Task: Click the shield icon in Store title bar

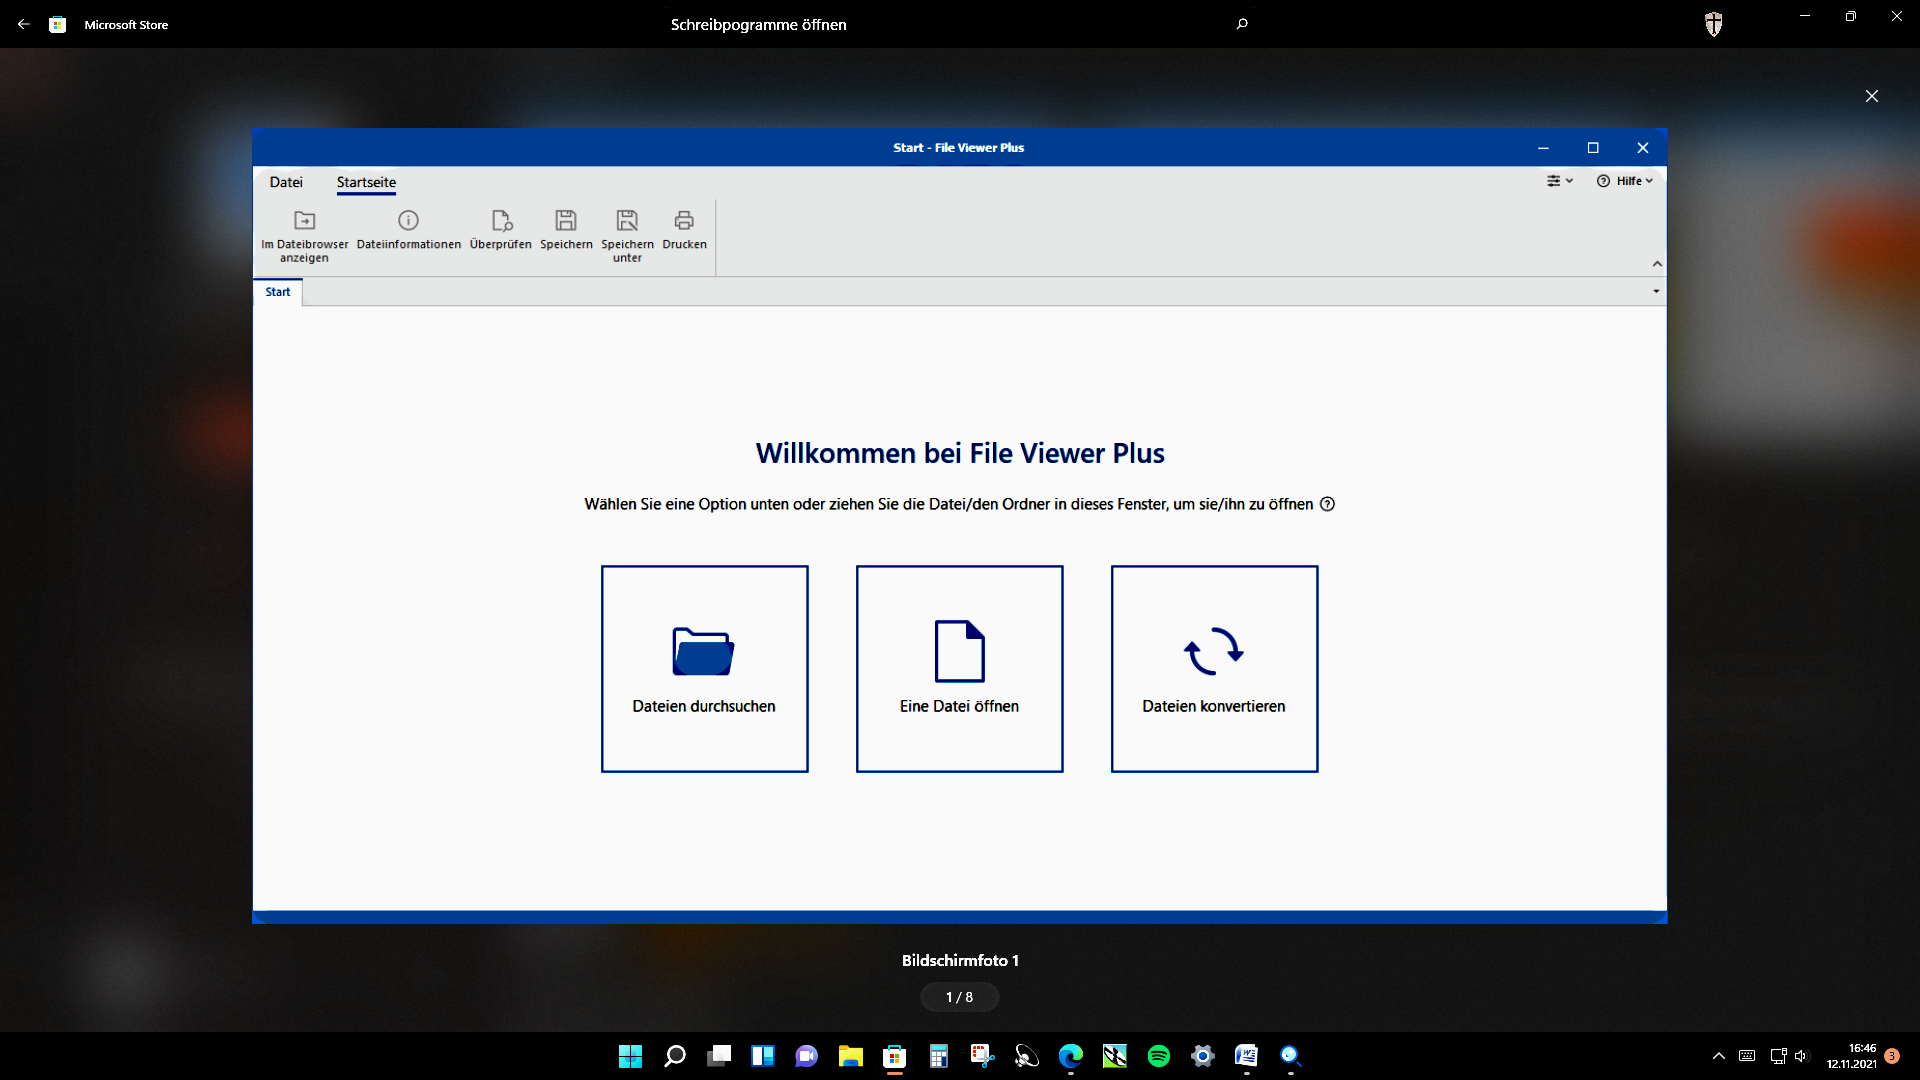Action: 1714,24
